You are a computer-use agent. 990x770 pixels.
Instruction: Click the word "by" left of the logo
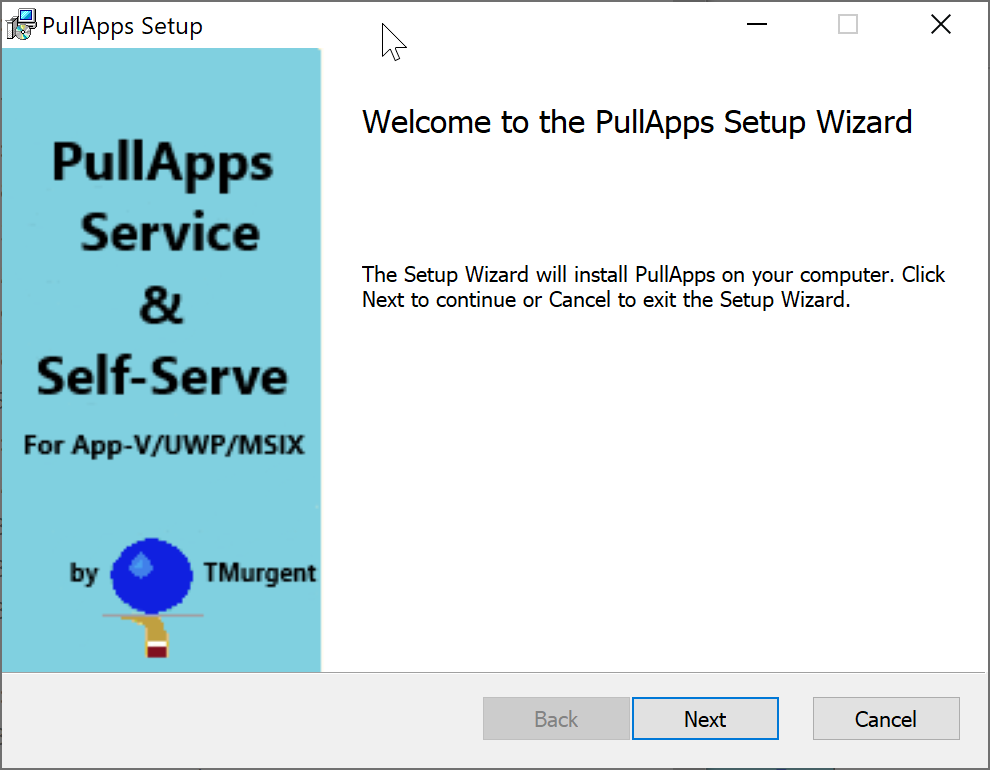pyautogui.click(x=84, y=573)
